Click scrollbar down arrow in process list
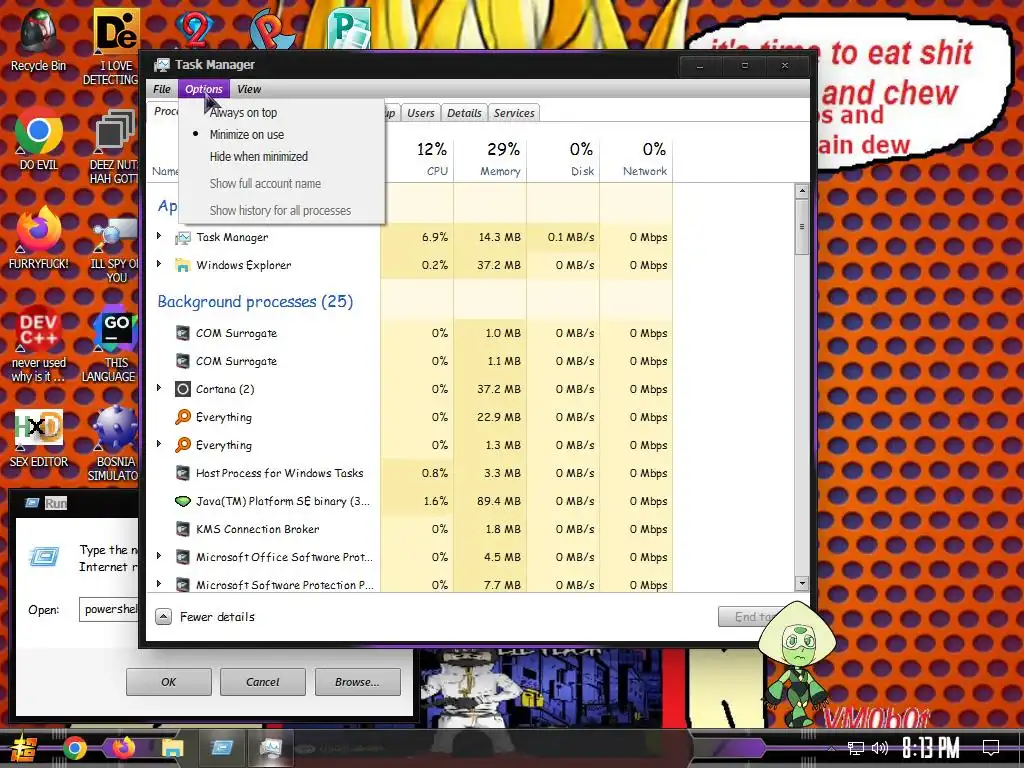1024x768 pixels. [802, 583]
